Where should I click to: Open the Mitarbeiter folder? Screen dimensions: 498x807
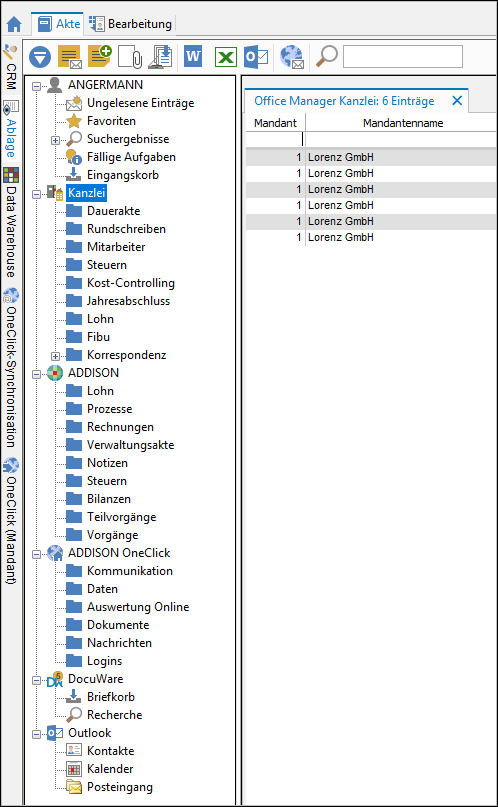click(x=116, y=247)
